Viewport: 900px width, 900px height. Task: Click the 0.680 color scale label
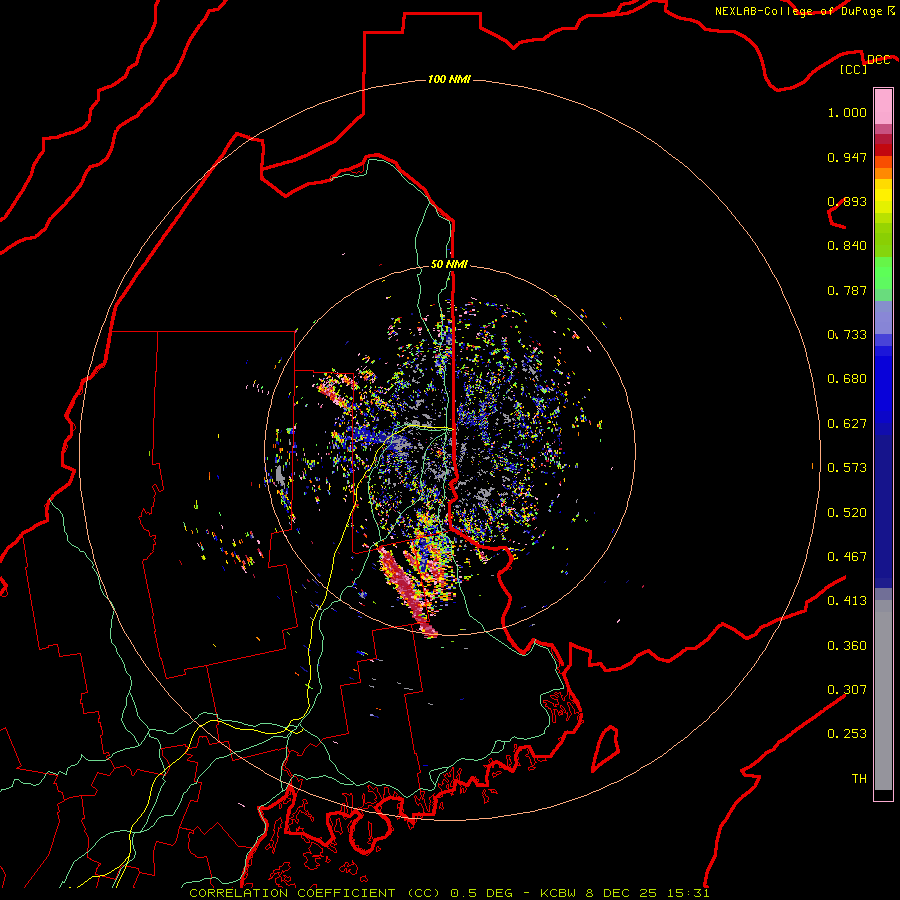click(x=847, y=379)
